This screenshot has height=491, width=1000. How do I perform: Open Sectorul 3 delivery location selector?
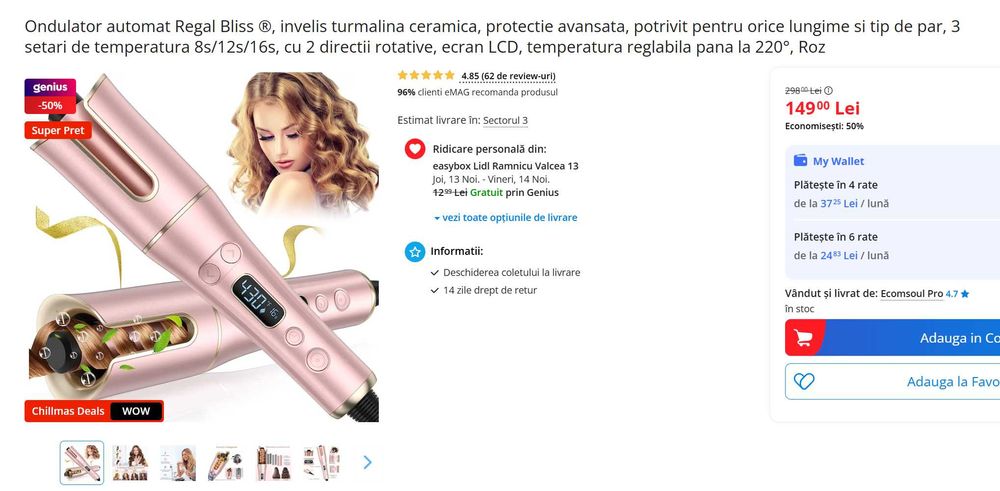(505, 121)
